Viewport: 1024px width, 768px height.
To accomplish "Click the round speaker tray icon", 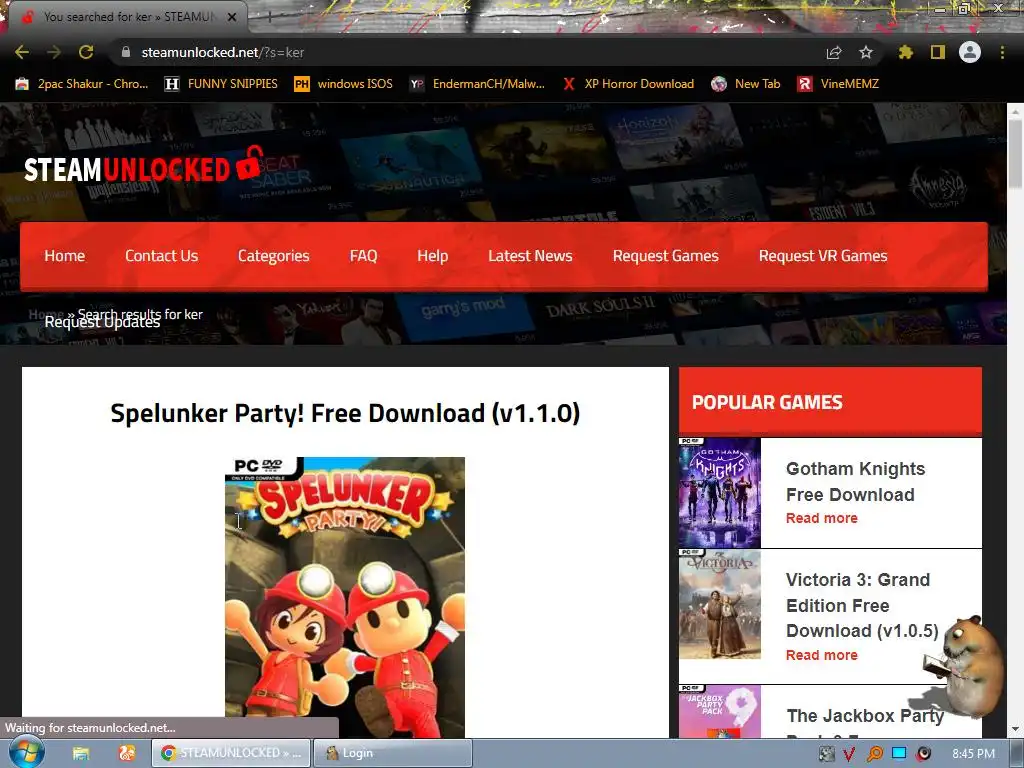I will (x=923, y=754).
